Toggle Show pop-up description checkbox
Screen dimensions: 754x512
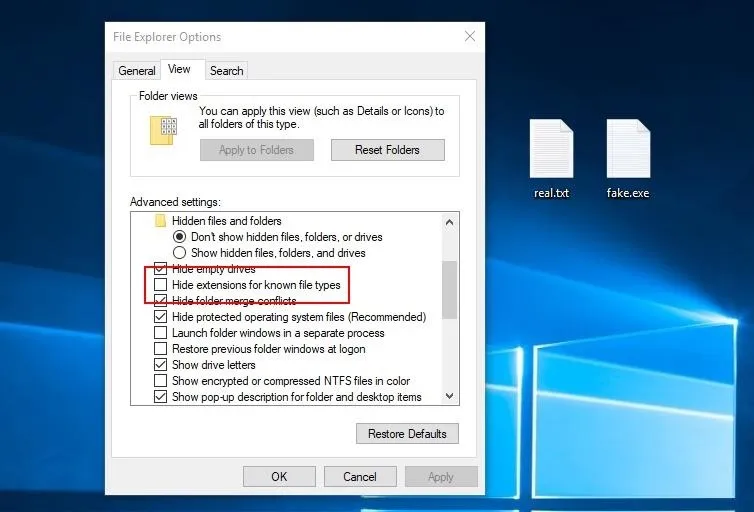pos(160,397)
